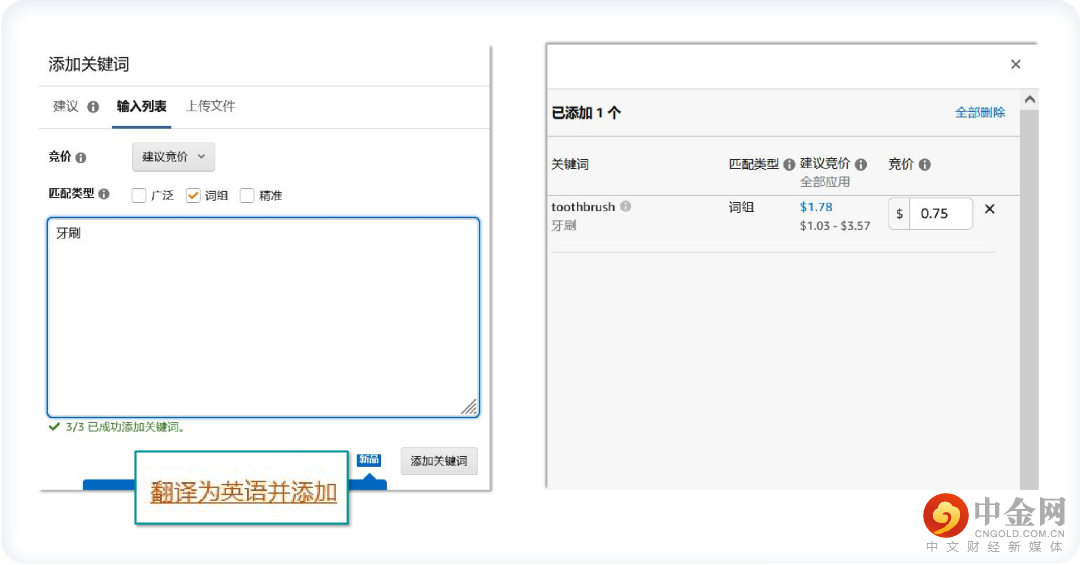1080x565 pixels.
Task: Switch to the 建议 tab
Action: (x=66, y=106)
